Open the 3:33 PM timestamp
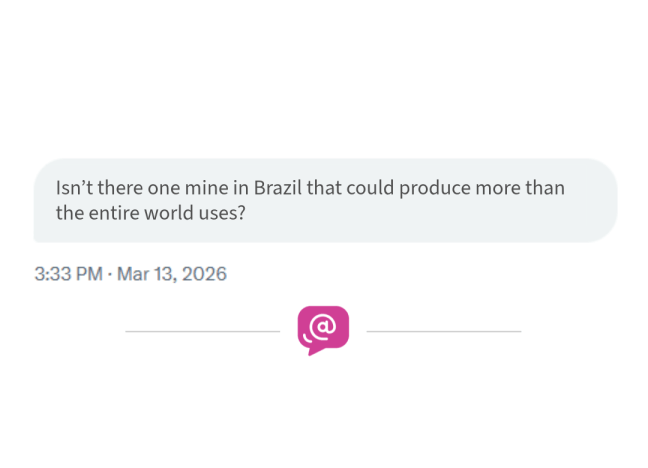Image resolution: width=648 pixels, height=468 pixels. [x=68, y=273]
